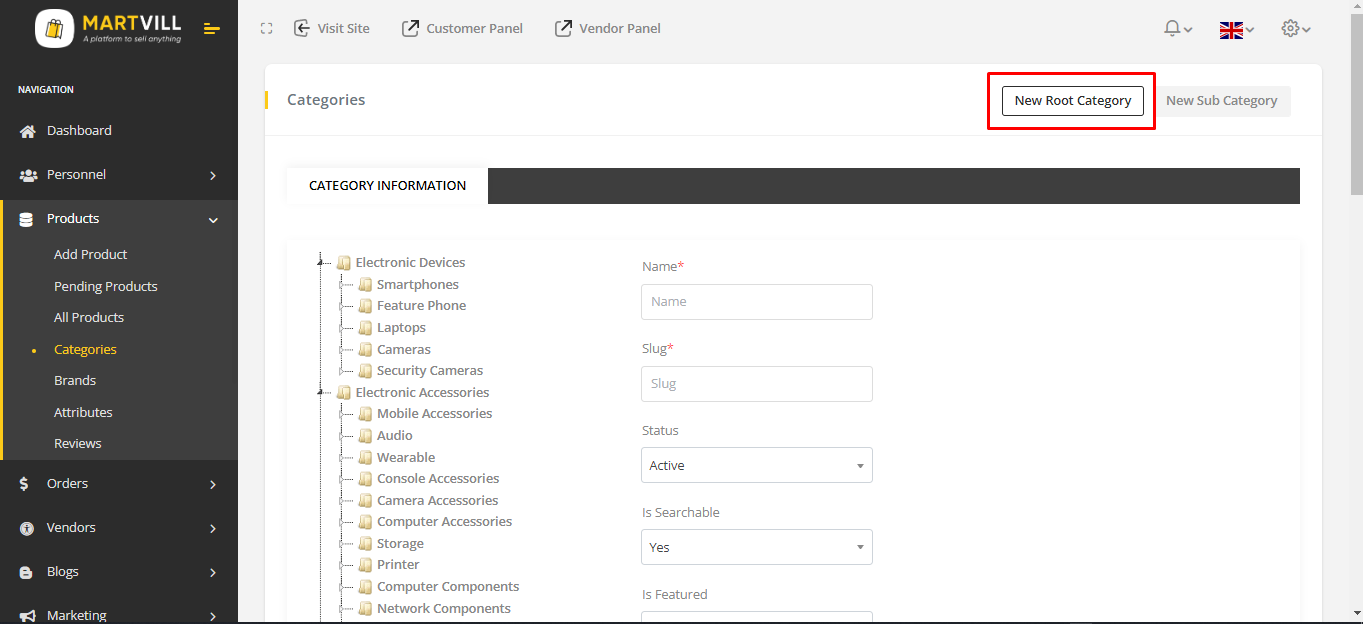Open the notifications bell icon
Image resolution: width=1363 pixels, height=624 pixels.
pos(1172,29)
